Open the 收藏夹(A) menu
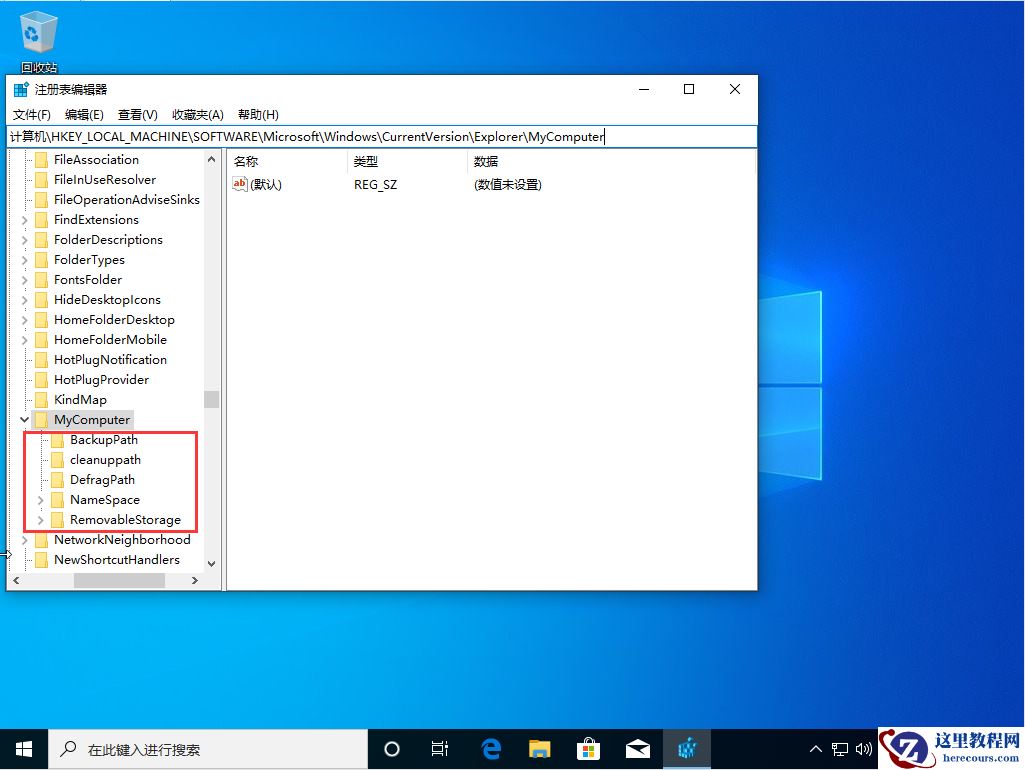This screenshot has height=770, width=1025. pos(196,114)
